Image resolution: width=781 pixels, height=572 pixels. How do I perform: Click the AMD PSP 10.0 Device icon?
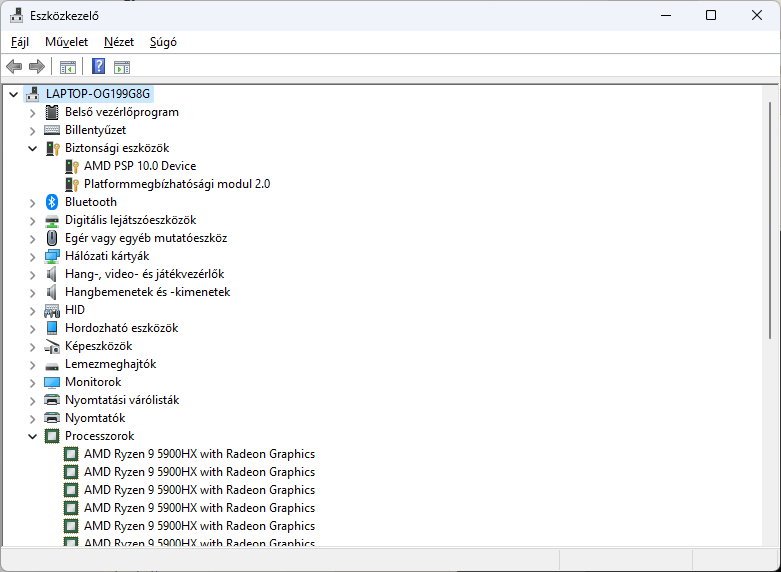click(x=72, y=166)
